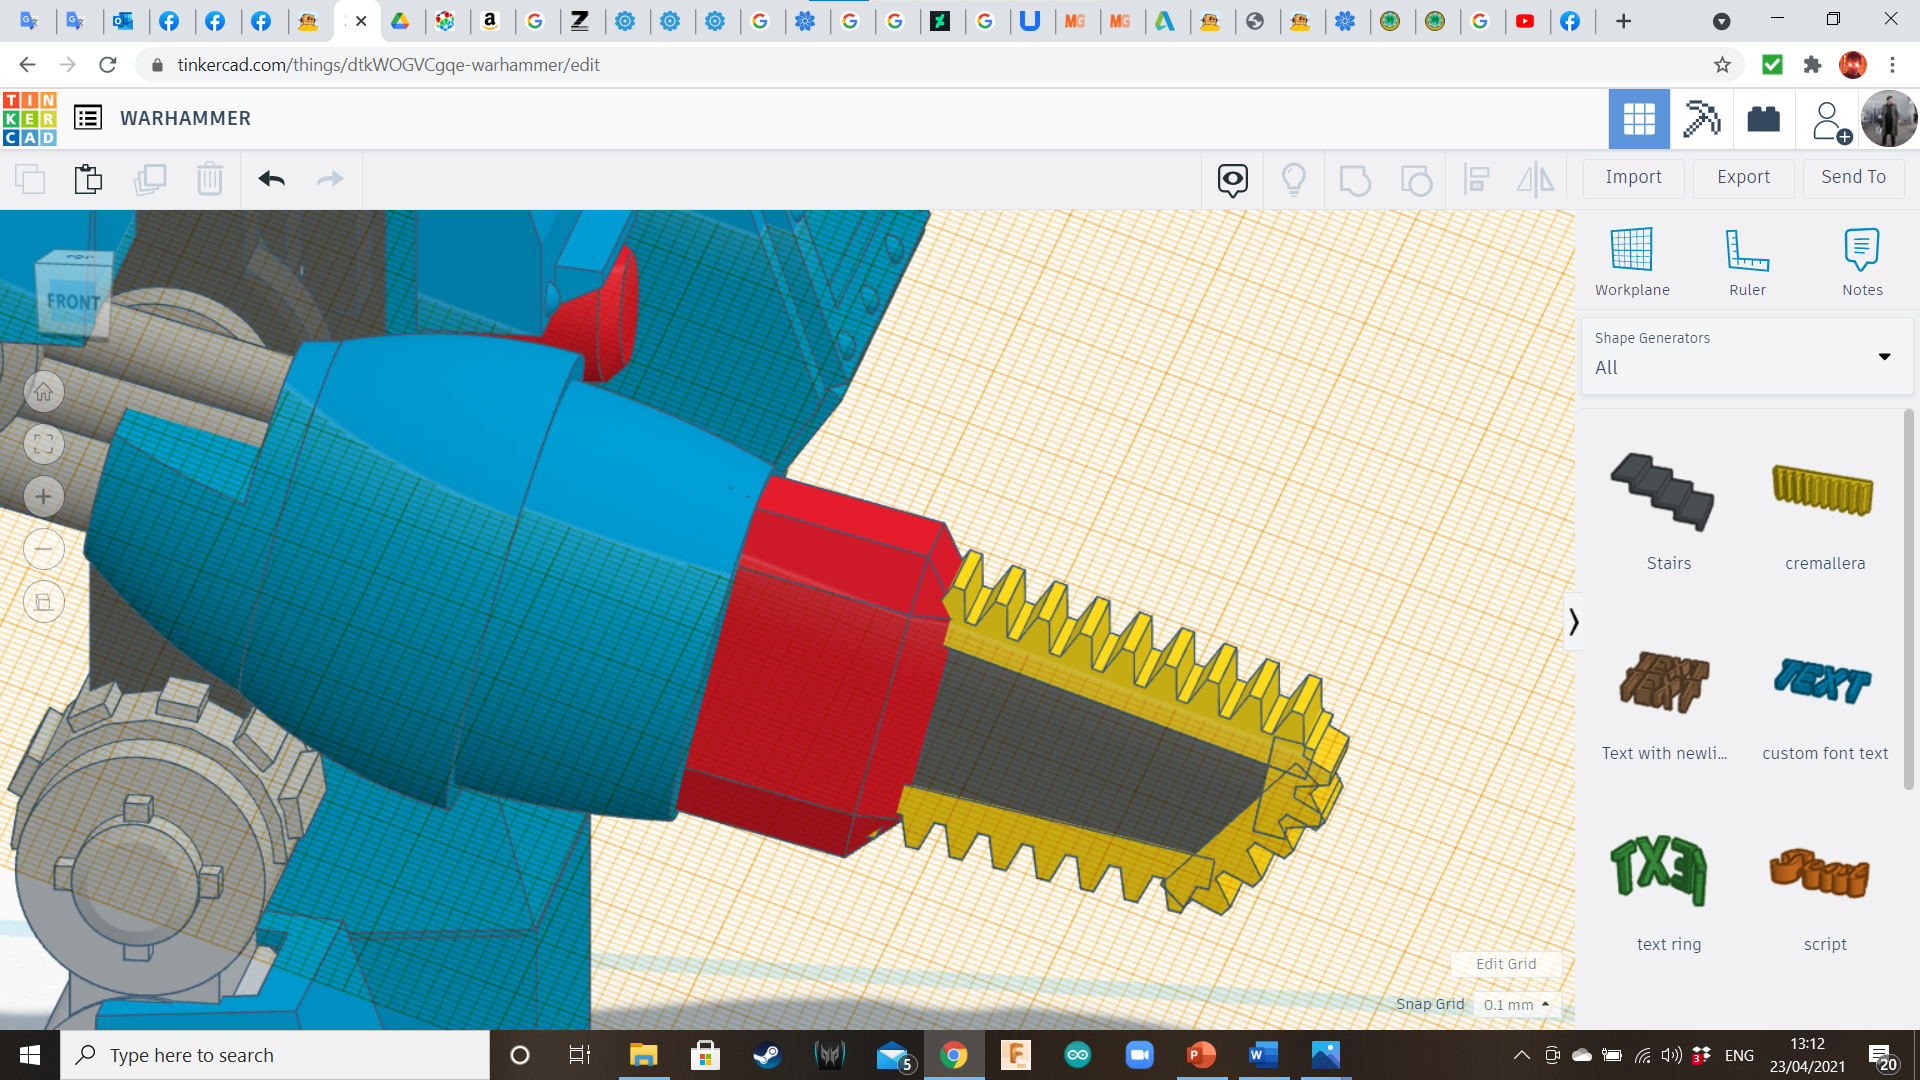Toggle the eye view-options icon
The height and width of the screenshot is (1080, 1920).
1232,180
